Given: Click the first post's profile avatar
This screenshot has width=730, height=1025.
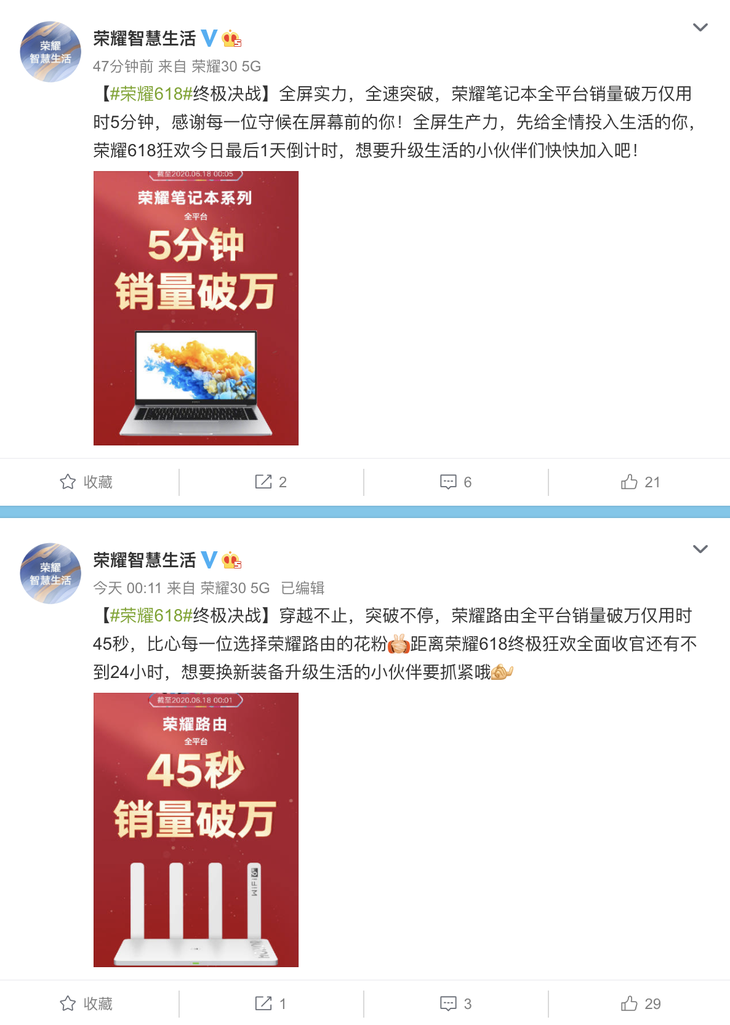Looking at the screenshot, I should pos(50,51).
